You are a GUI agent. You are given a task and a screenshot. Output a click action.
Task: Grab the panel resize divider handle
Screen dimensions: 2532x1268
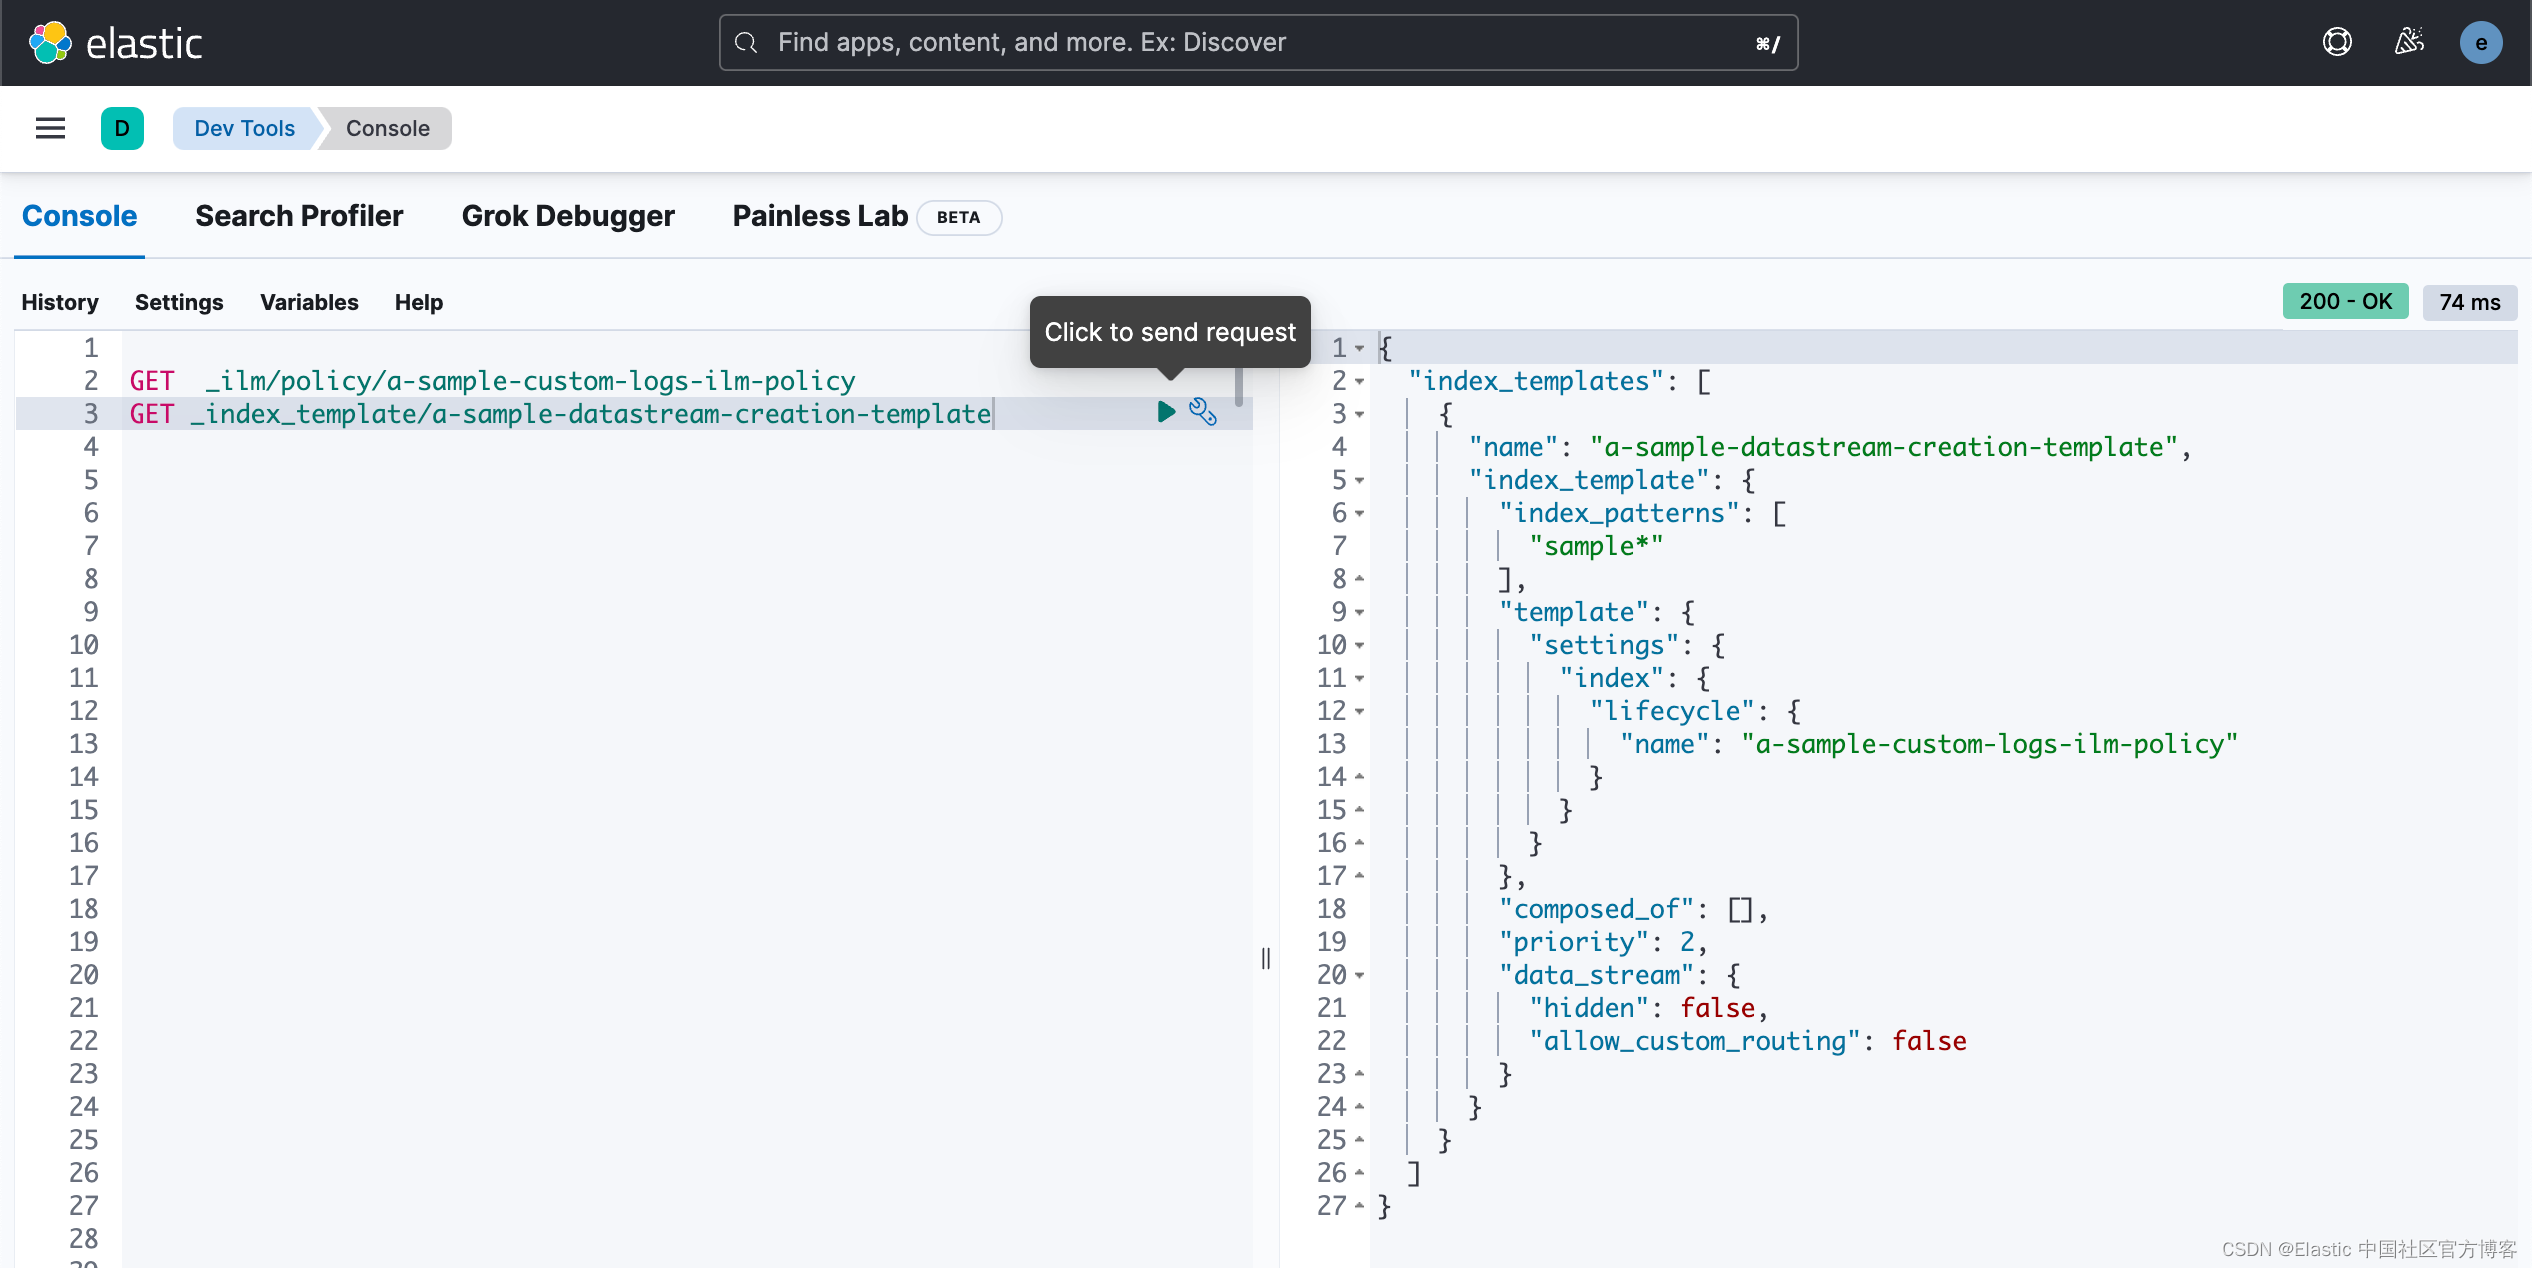[x=1266, y=958]
